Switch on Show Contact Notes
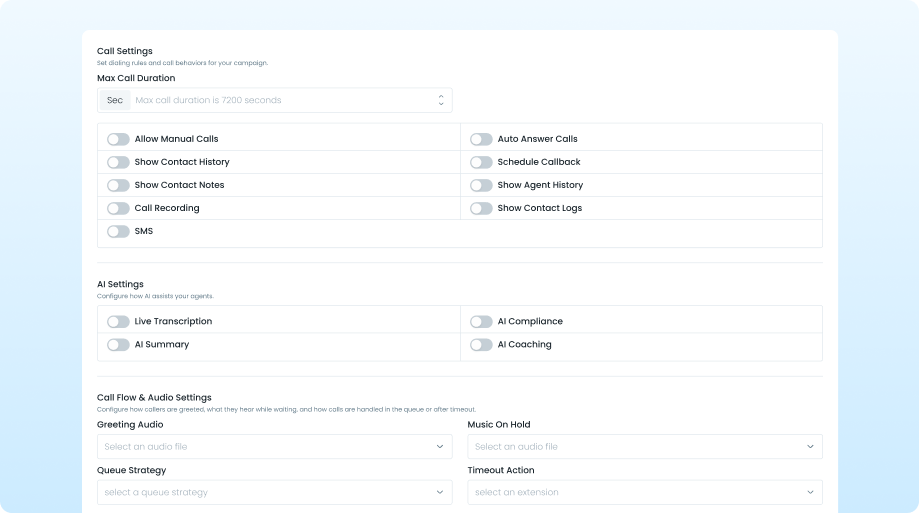919x513 pixels. pos(118,185)
